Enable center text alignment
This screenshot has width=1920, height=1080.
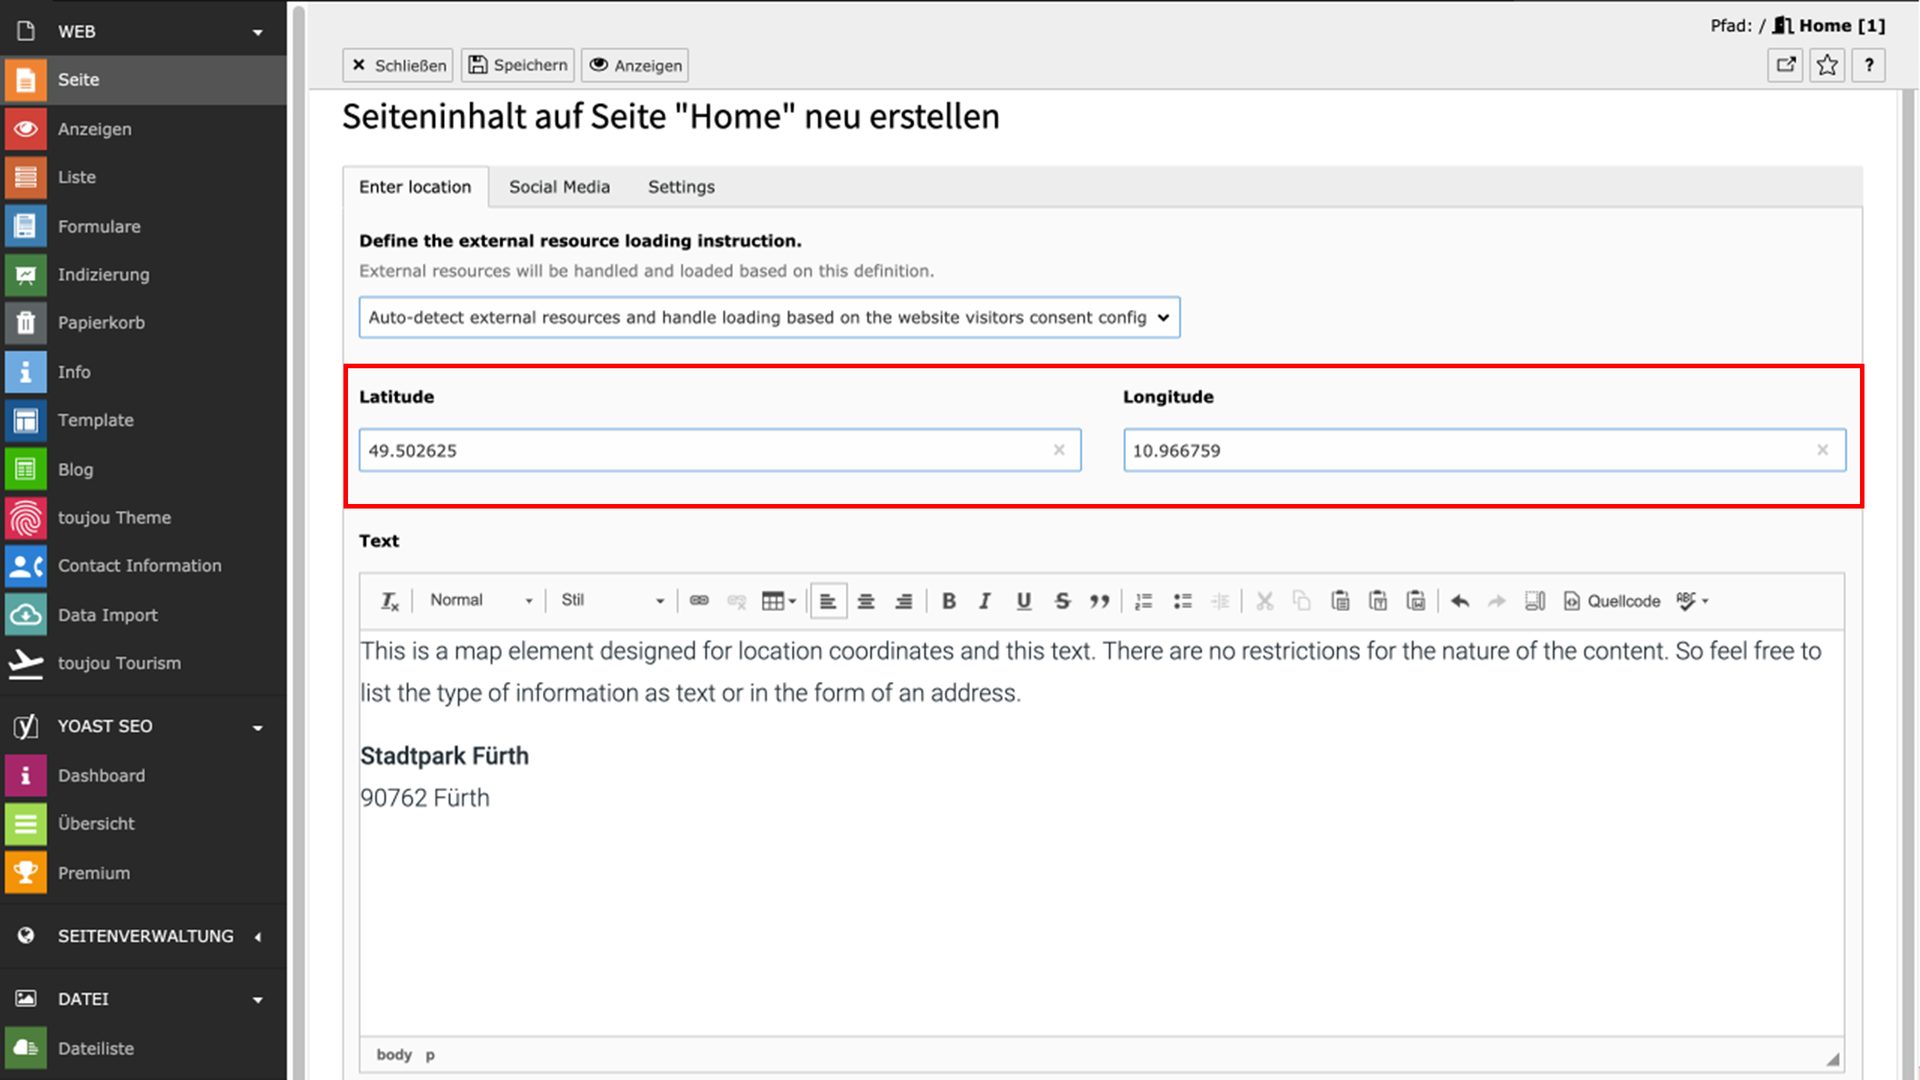point(866,601)
